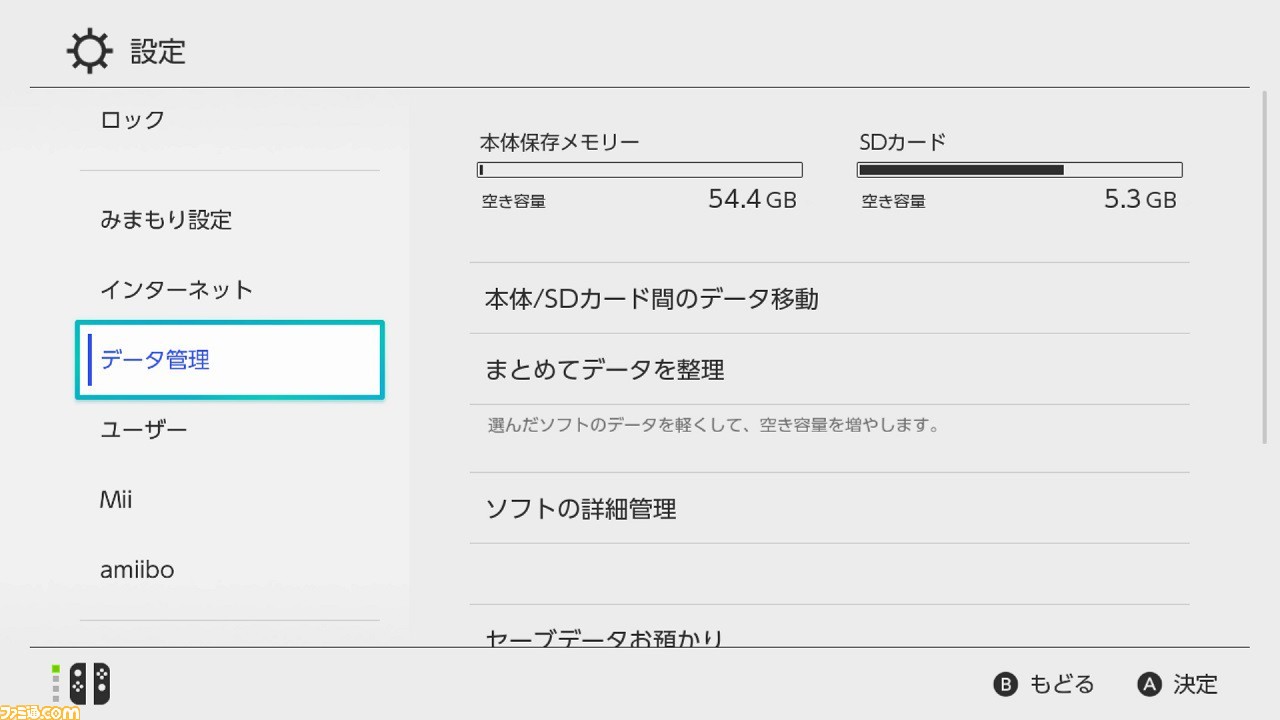Click the Joy-Con controller icon
Image resolution: width=1280 pixels, height=720 pixels.
click(89, 685)
